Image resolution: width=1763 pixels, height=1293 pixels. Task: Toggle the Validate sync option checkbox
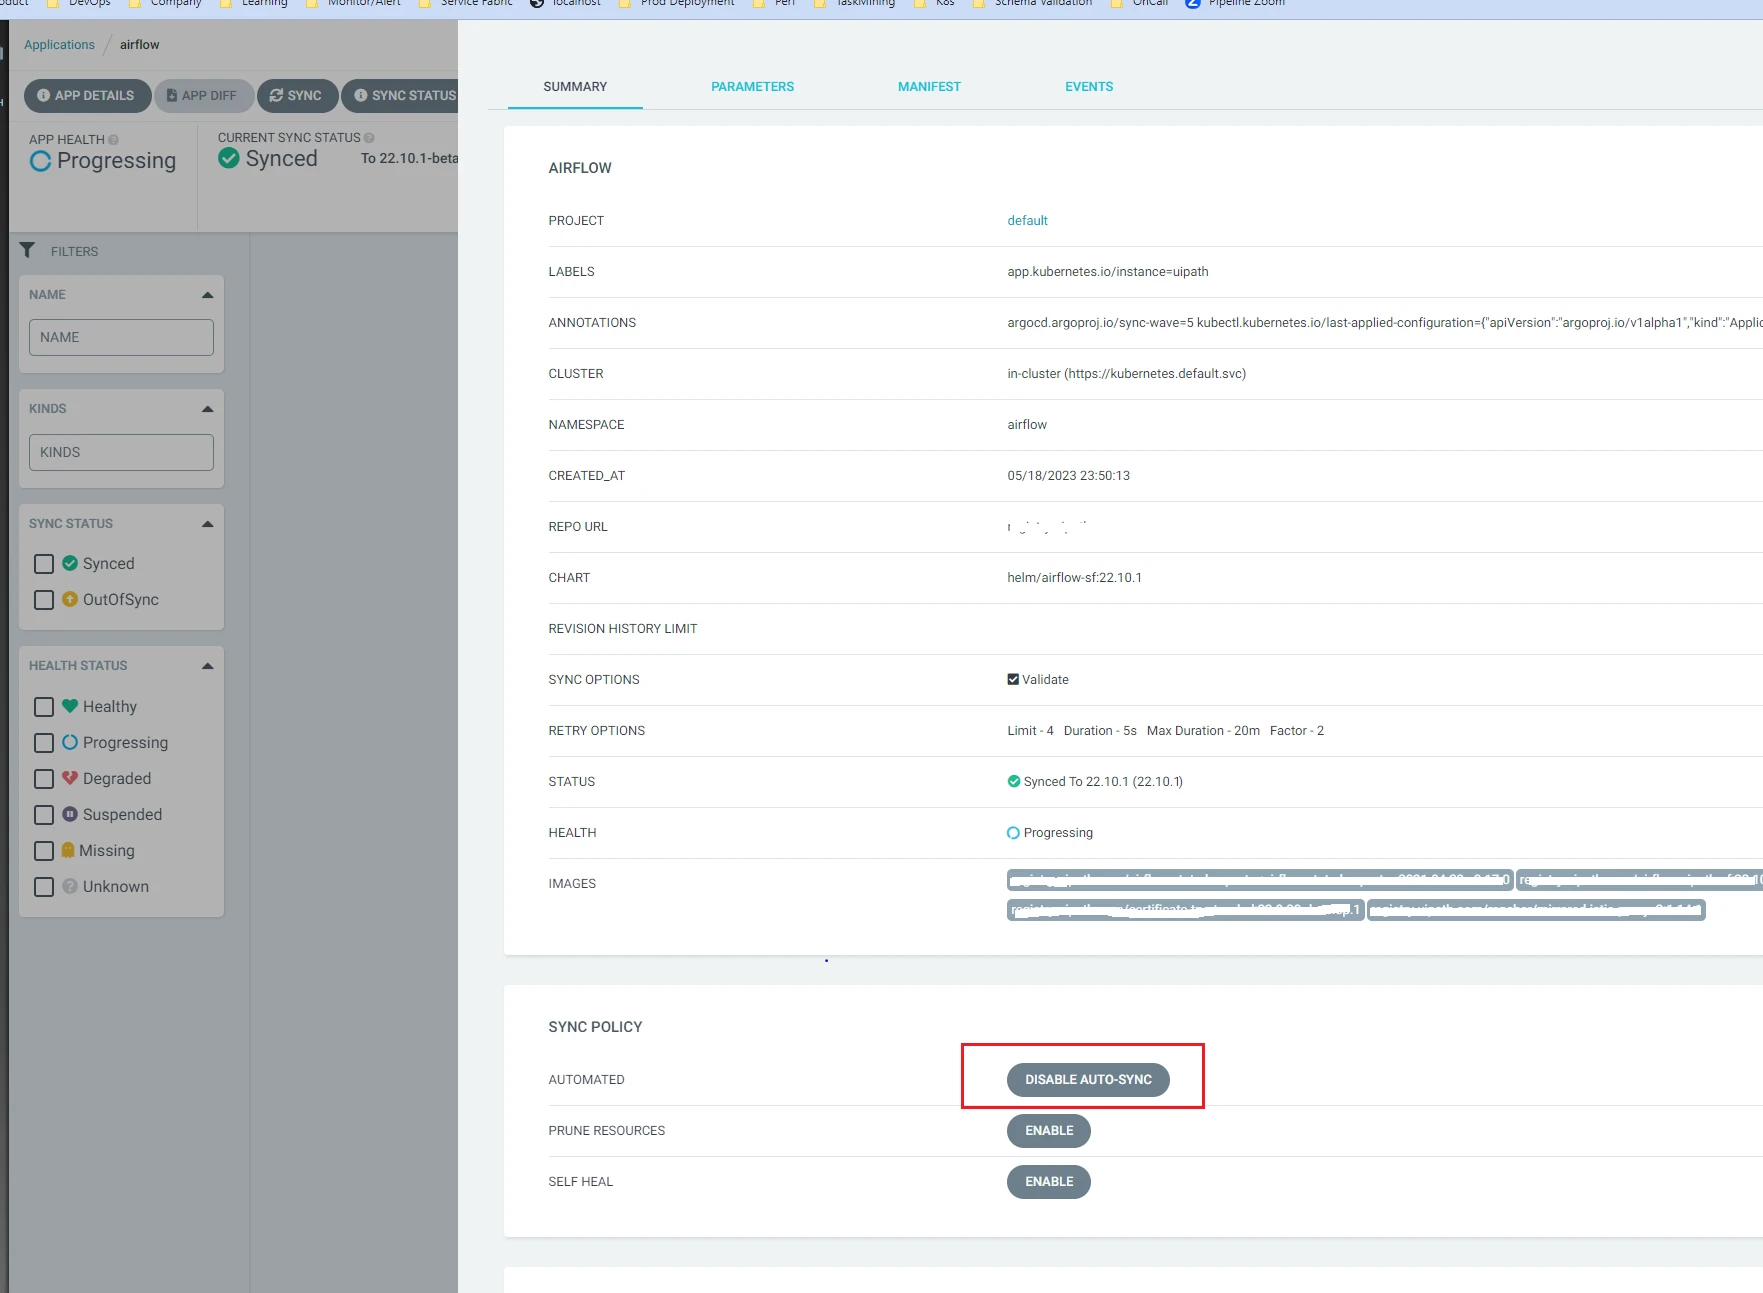(1013, 679)
